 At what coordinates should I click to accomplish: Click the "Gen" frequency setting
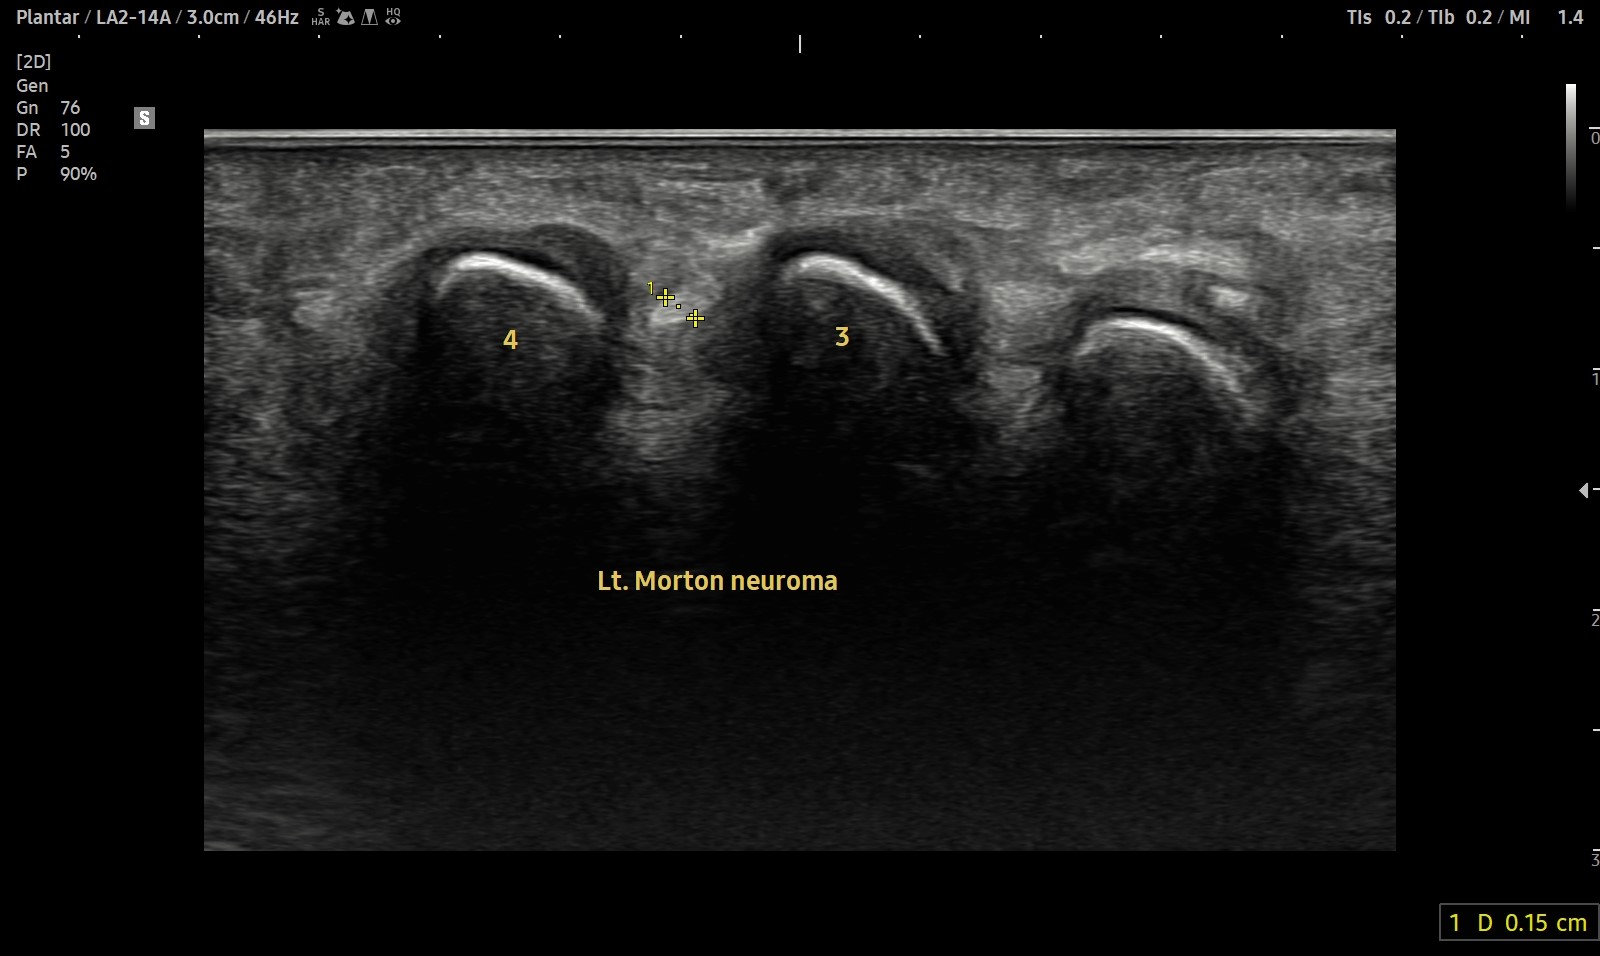click(x=32, y=86)
